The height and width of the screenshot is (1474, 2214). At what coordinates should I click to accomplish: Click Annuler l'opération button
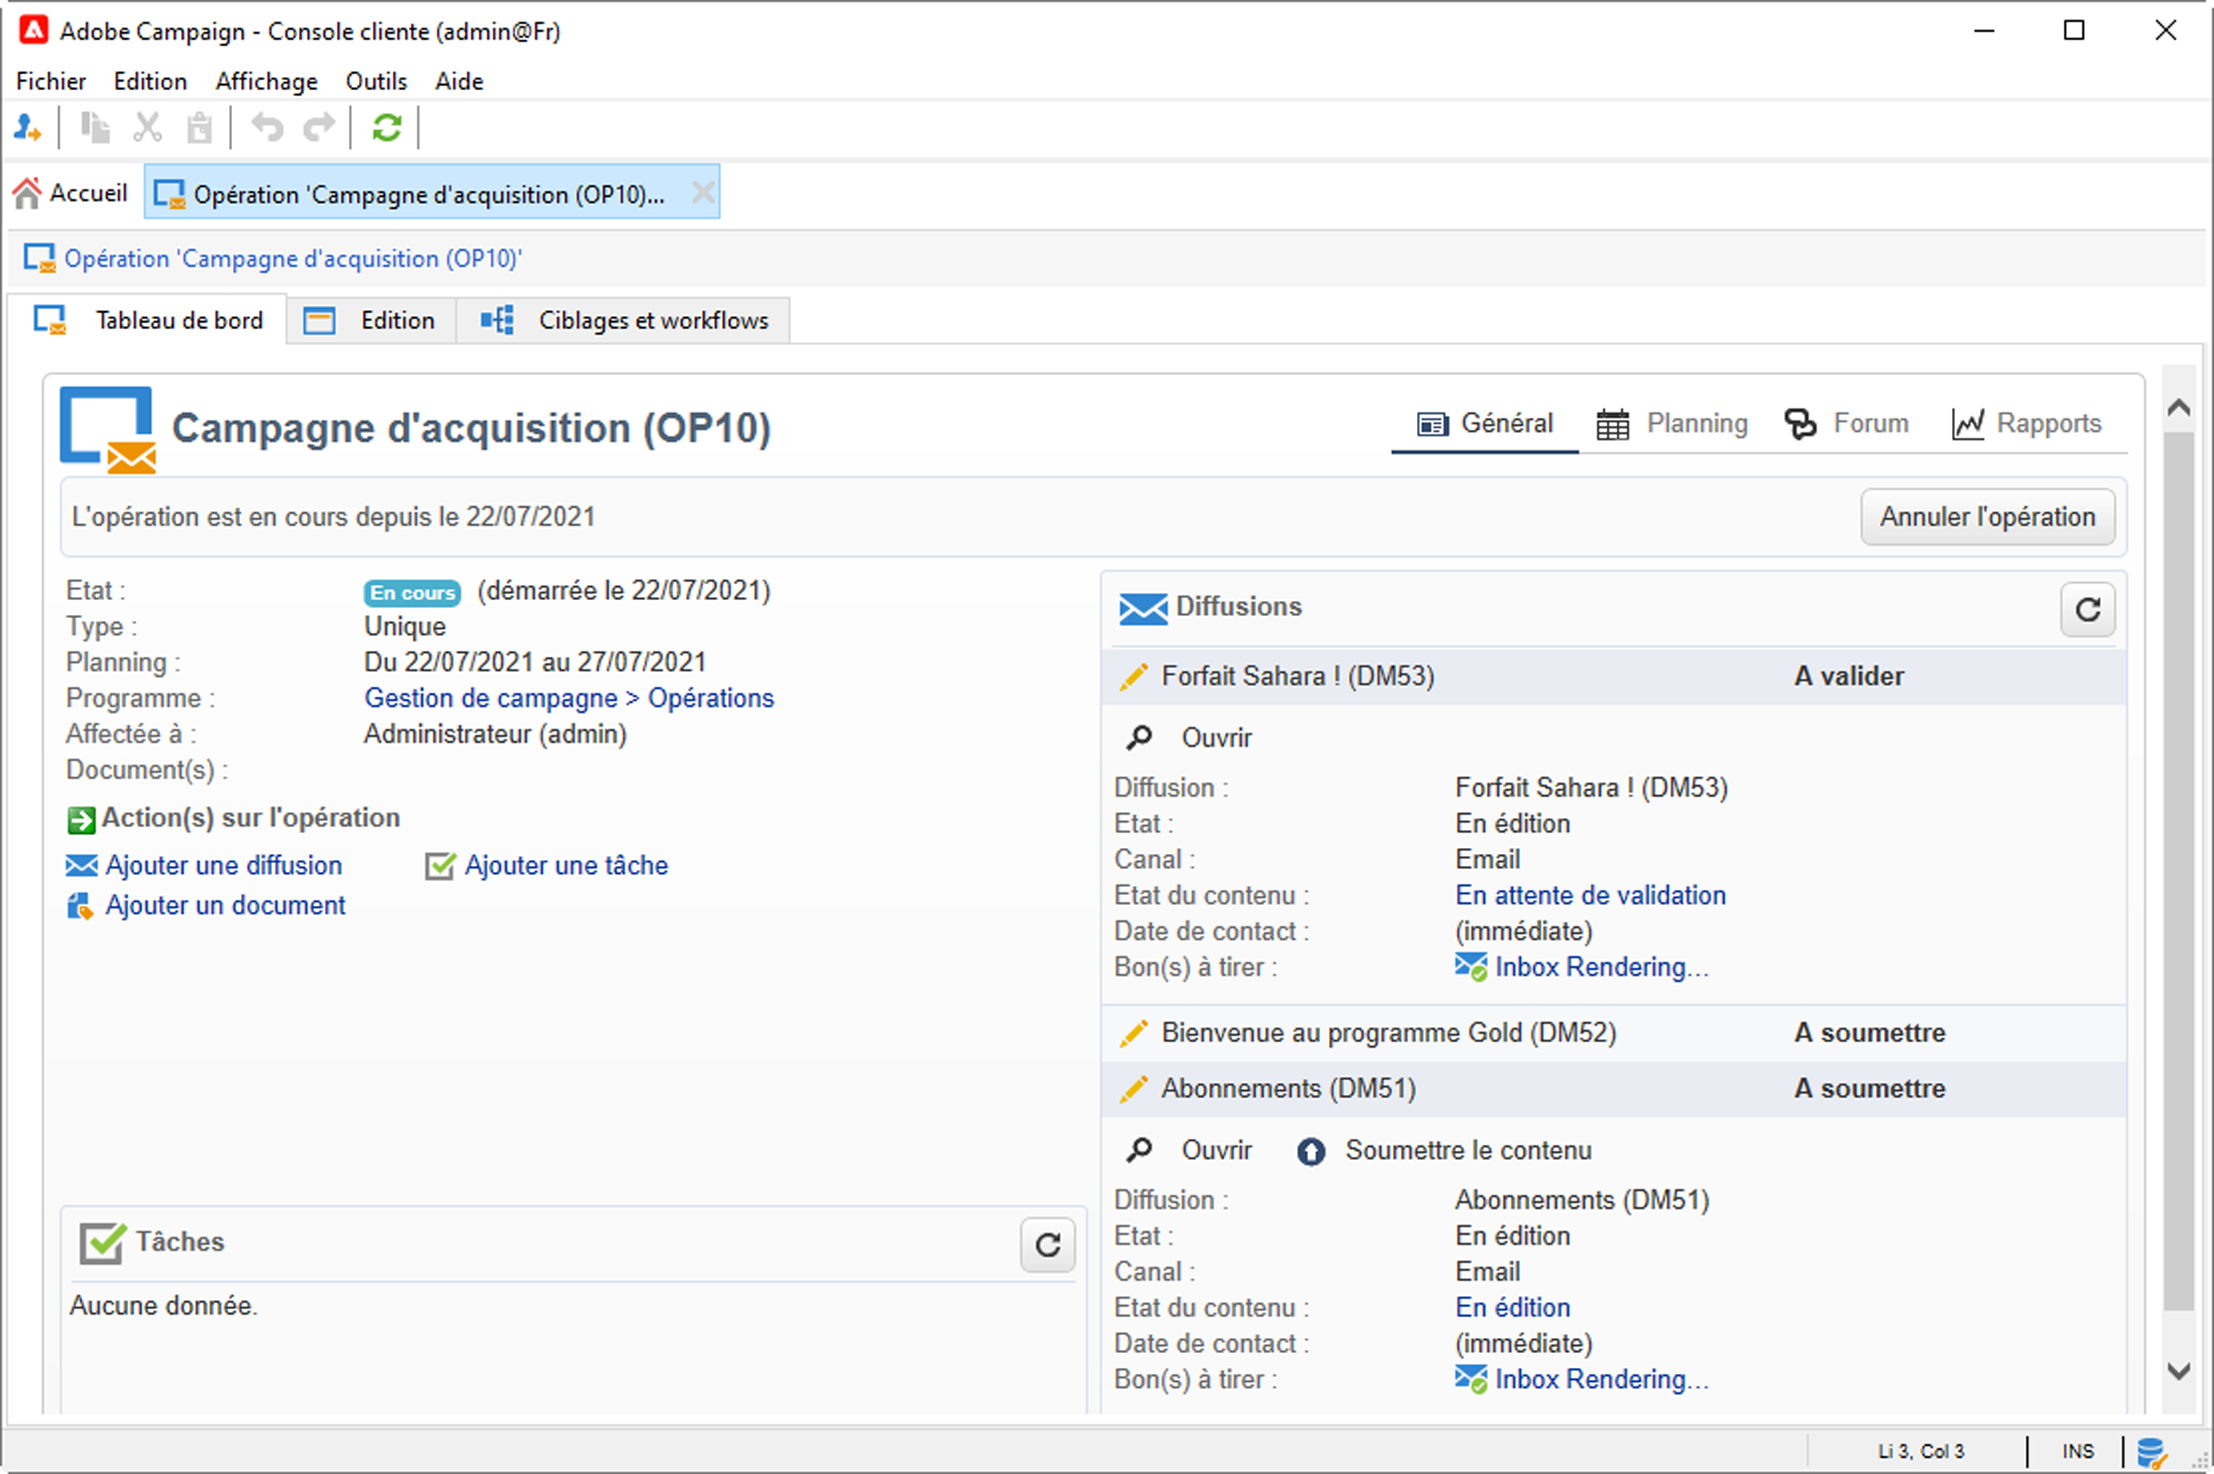[1987, 517]
